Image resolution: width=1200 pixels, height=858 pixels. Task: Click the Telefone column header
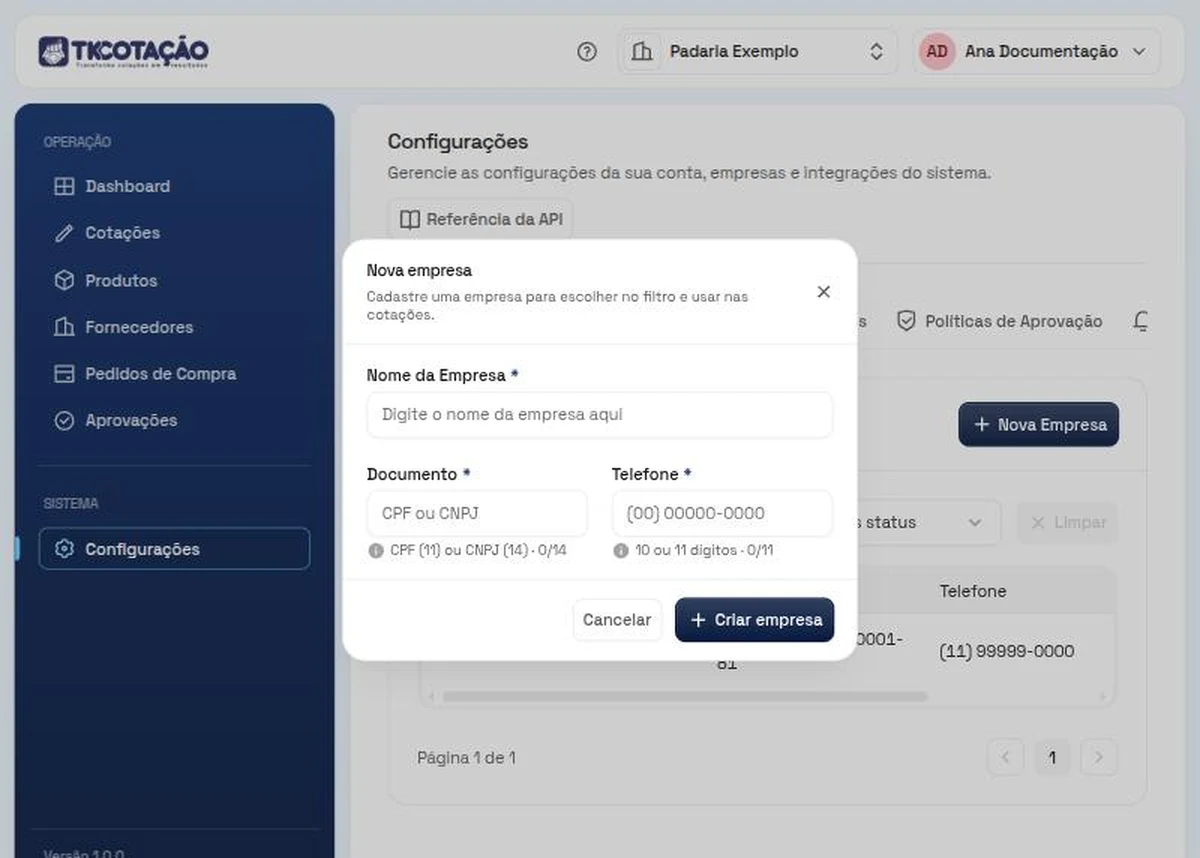(973, 591)
